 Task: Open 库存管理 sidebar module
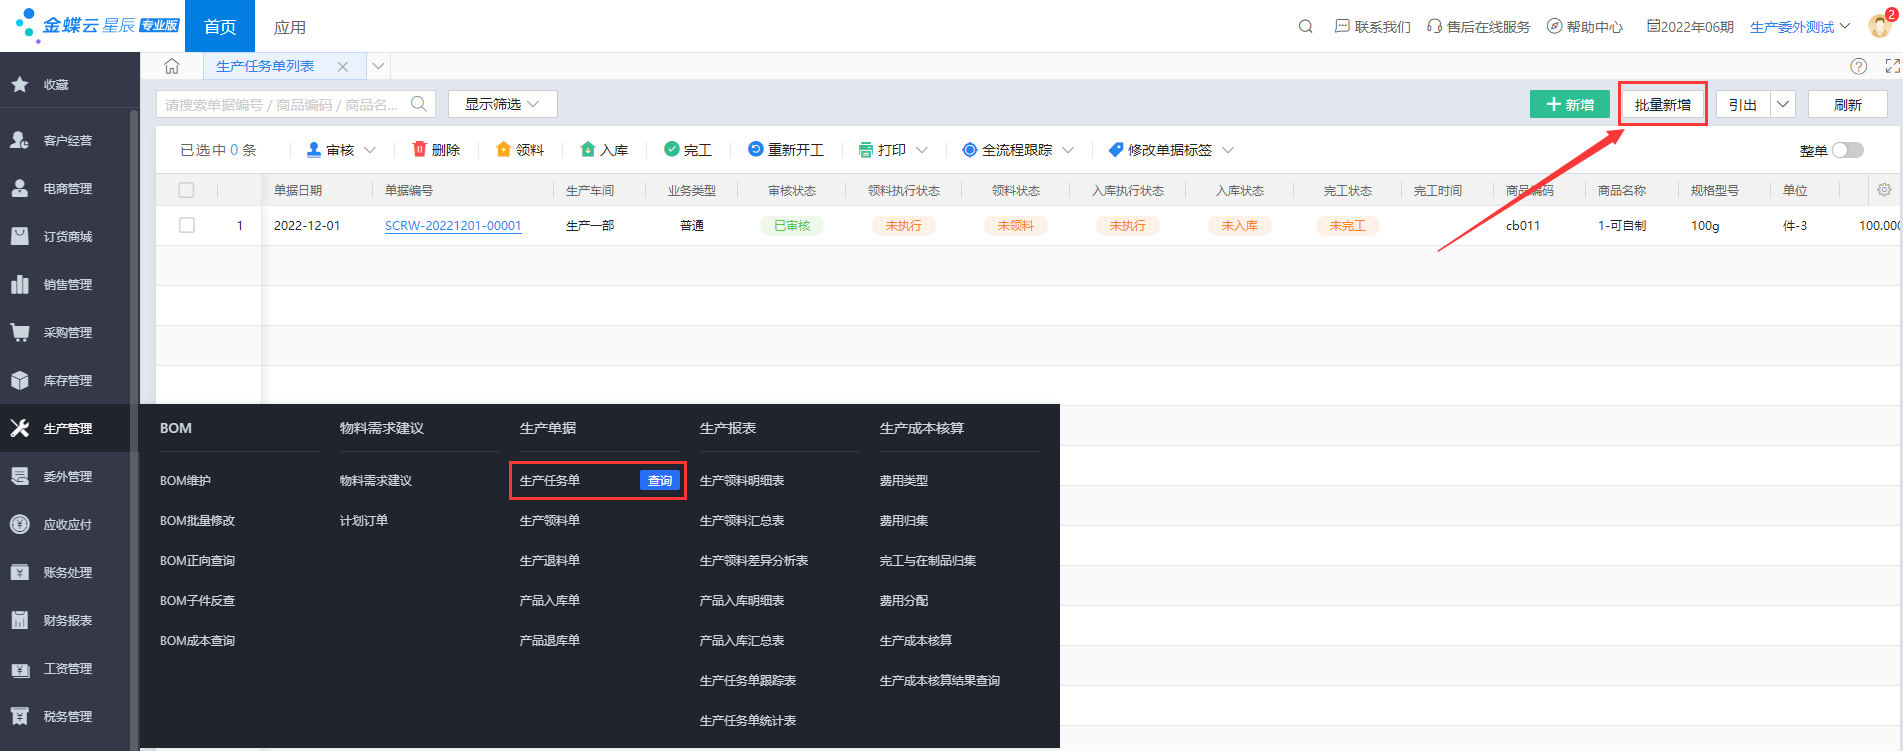[67, 381]
